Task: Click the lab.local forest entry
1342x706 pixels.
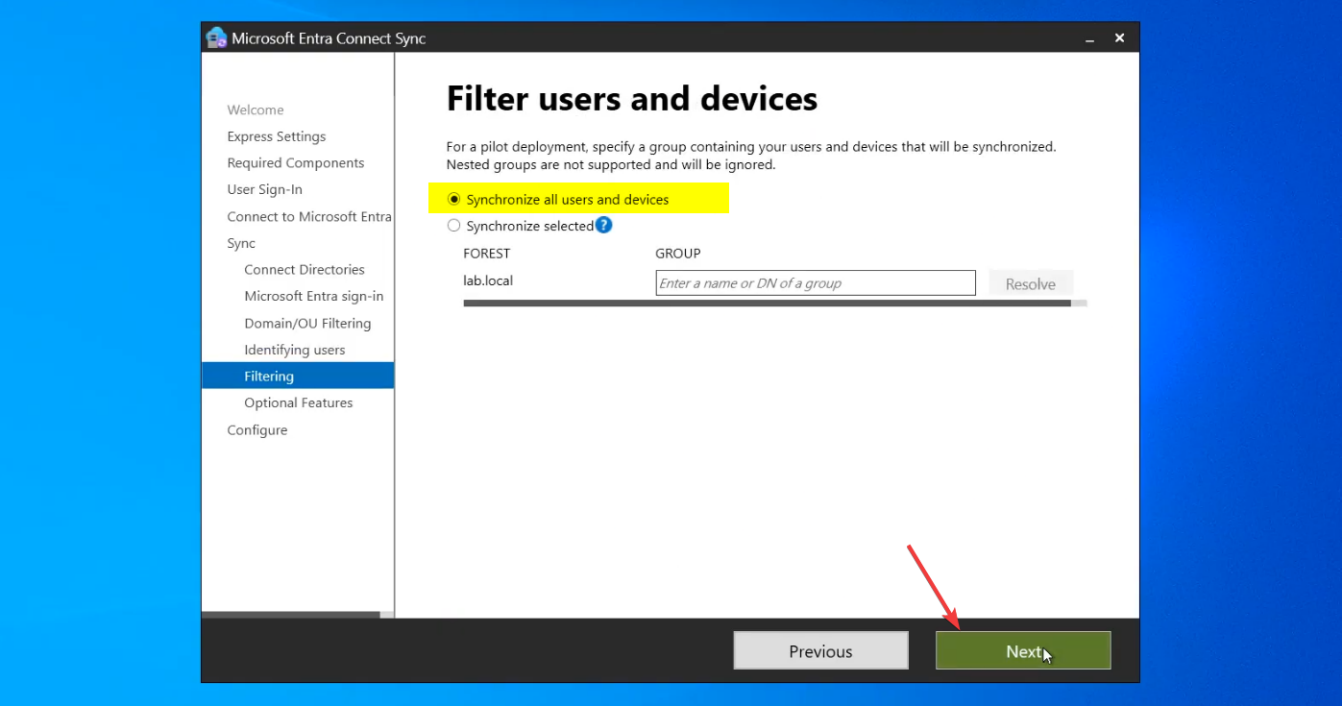Action: (x=488, y=281)
